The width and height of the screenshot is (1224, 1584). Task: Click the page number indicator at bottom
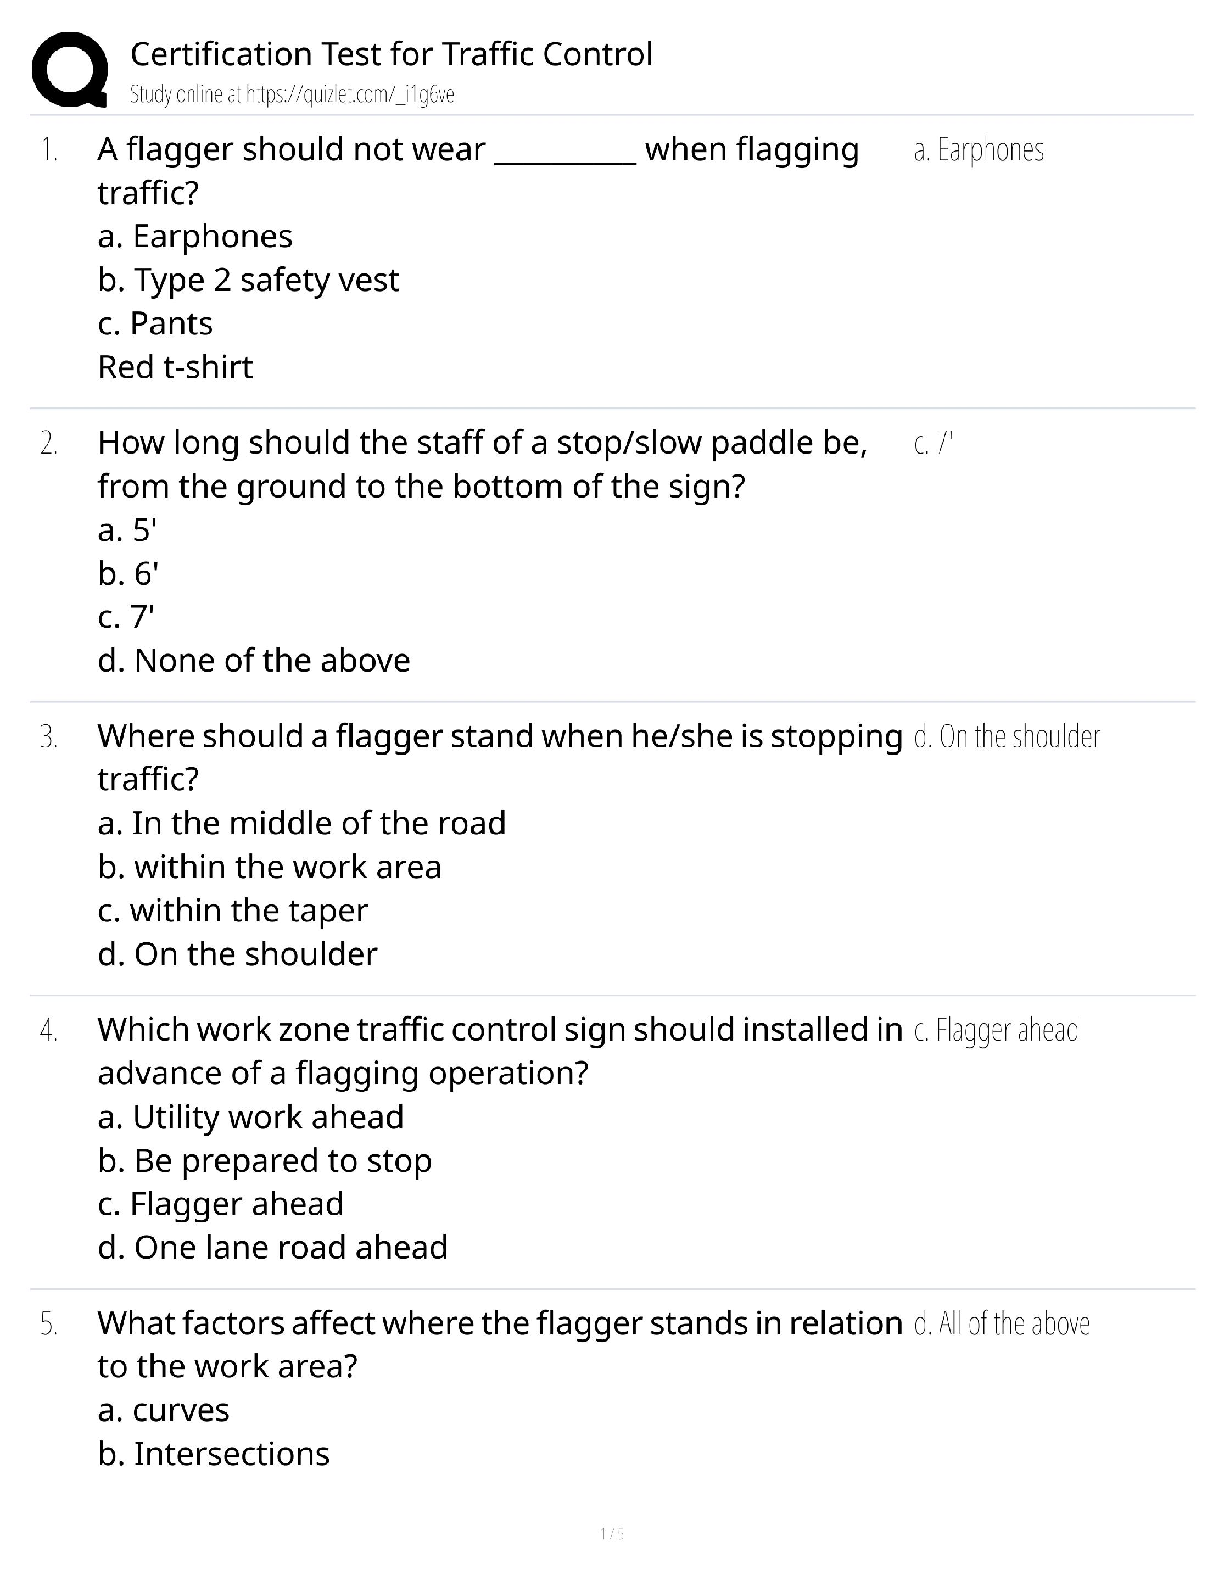click(611, 1533)
